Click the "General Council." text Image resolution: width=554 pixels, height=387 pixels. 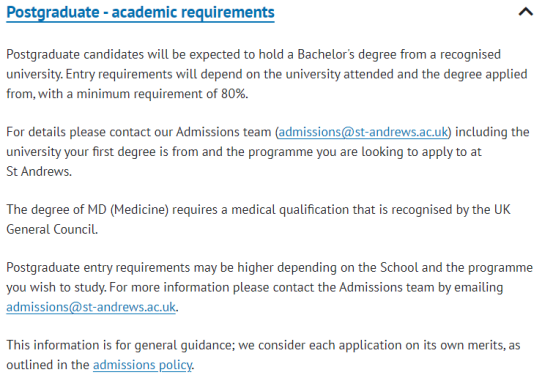[x=52, y=229]
